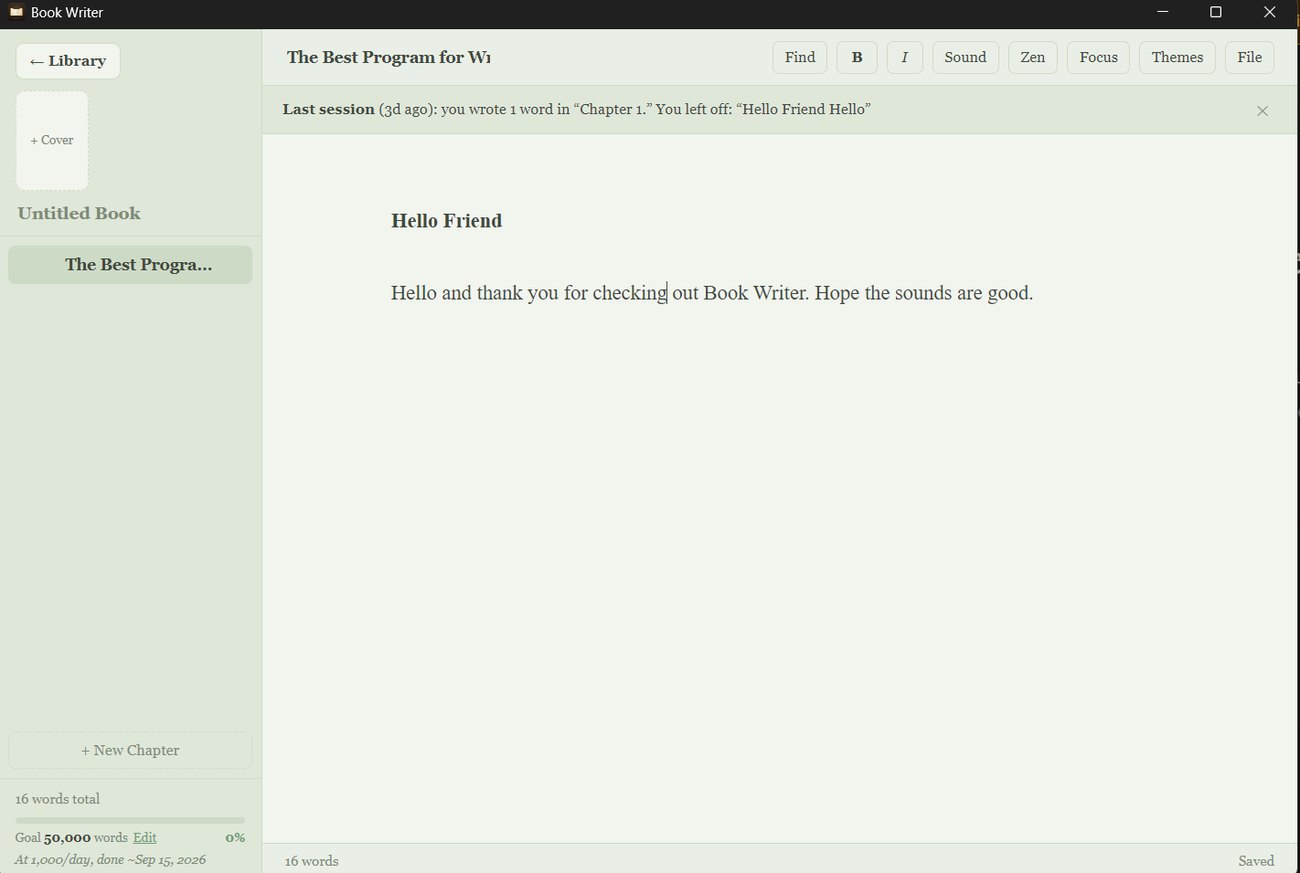The height and width of the screenshot is (873, 1300).
Task: Click the word goal progress bar
Action: pyautogui.click(x=130, y=820)
